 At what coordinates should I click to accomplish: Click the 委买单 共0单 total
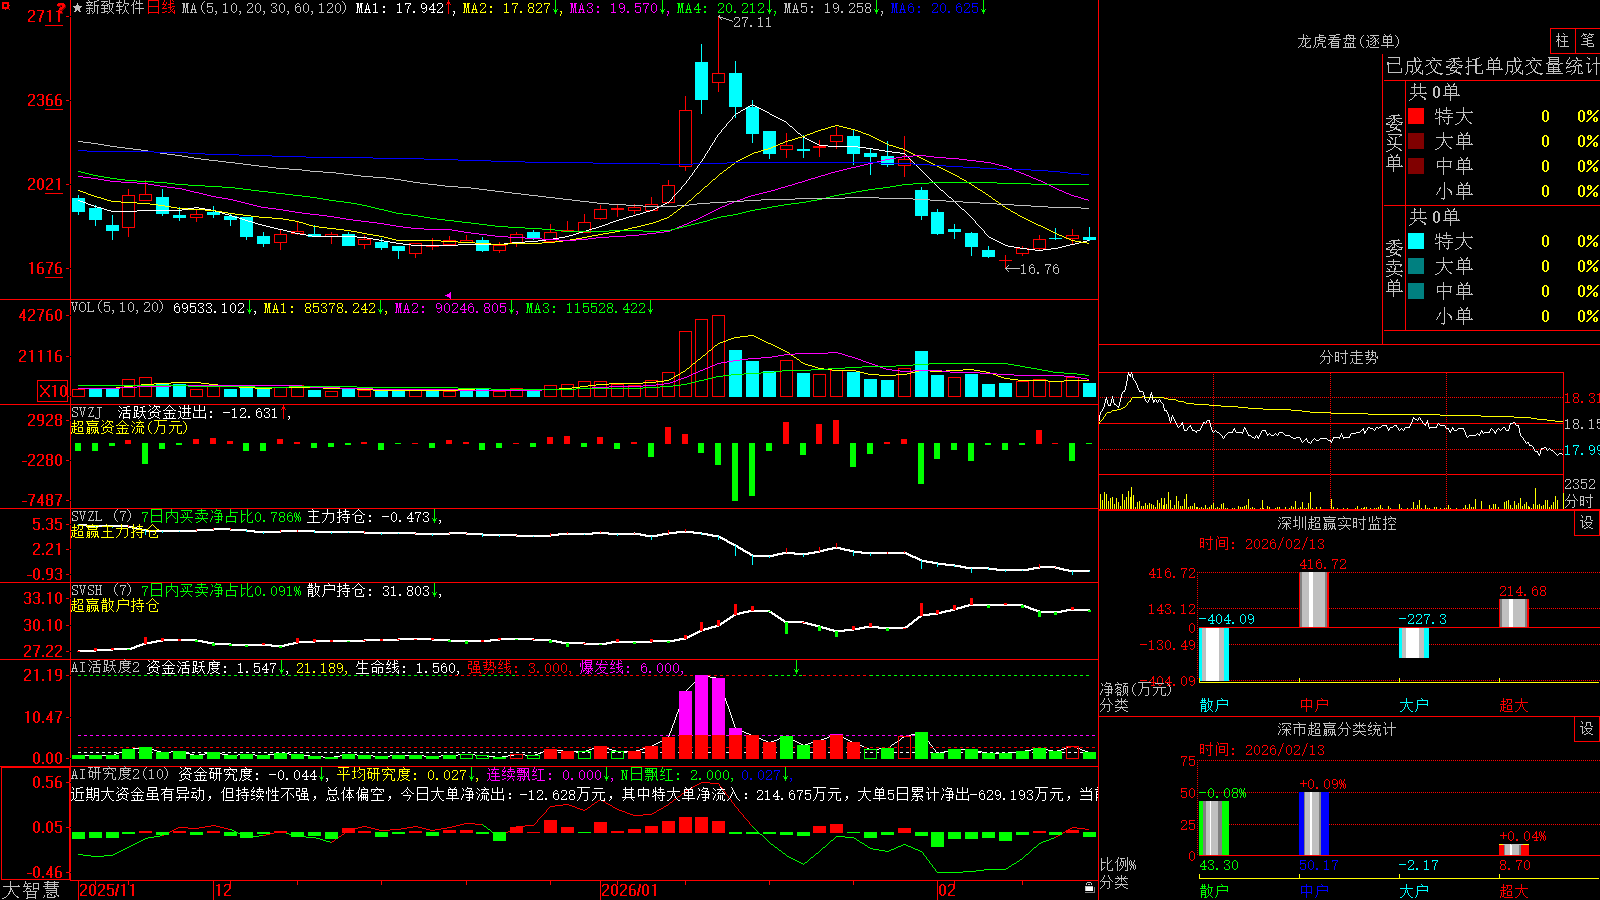1434,91
